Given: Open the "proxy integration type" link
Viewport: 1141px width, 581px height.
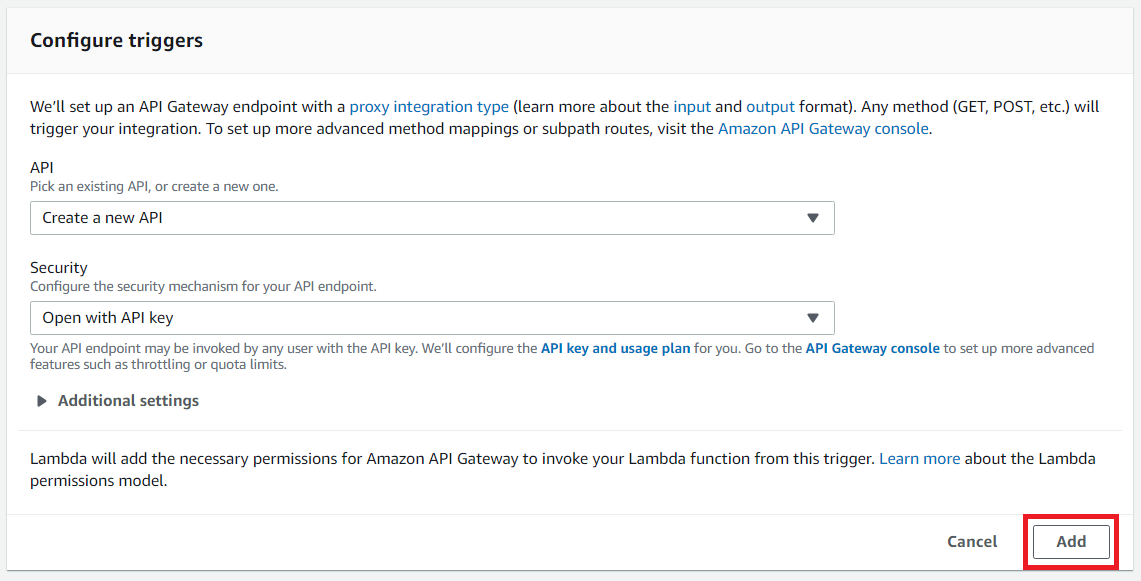Looking at the screenshot, I should pyautogui.click(x=429, y=106).
